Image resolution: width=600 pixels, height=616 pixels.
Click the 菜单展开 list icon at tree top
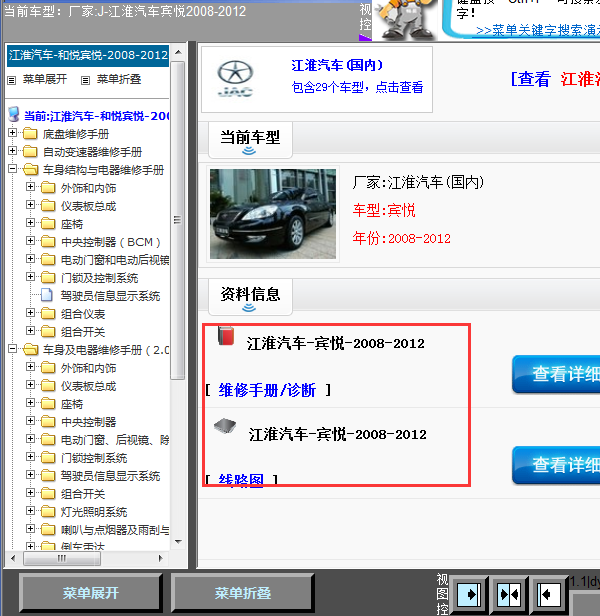pyautogui.click(x=12, y=81)
